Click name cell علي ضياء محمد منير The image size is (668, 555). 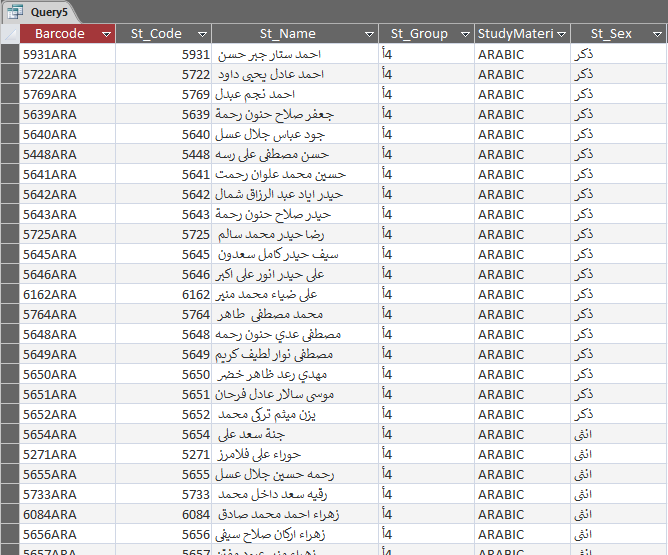point(295,295)
